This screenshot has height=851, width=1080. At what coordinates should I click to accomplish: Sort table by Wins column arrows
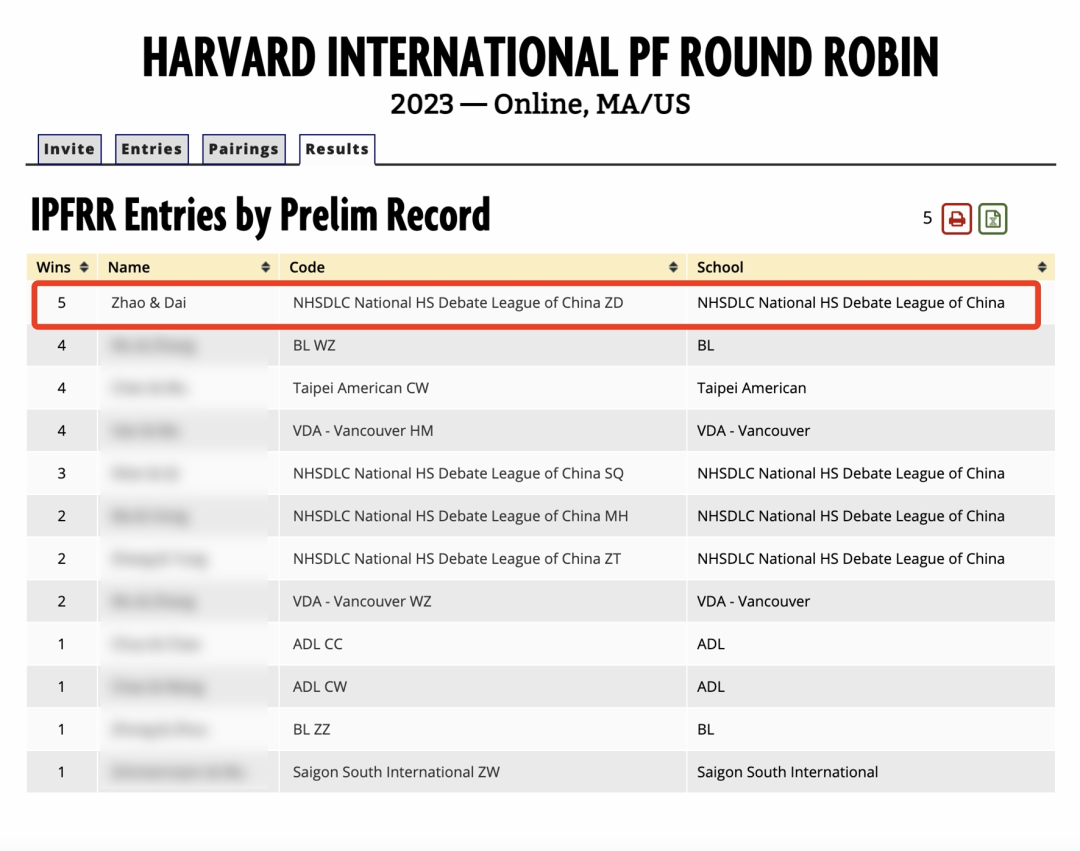(x=84, y=267)
